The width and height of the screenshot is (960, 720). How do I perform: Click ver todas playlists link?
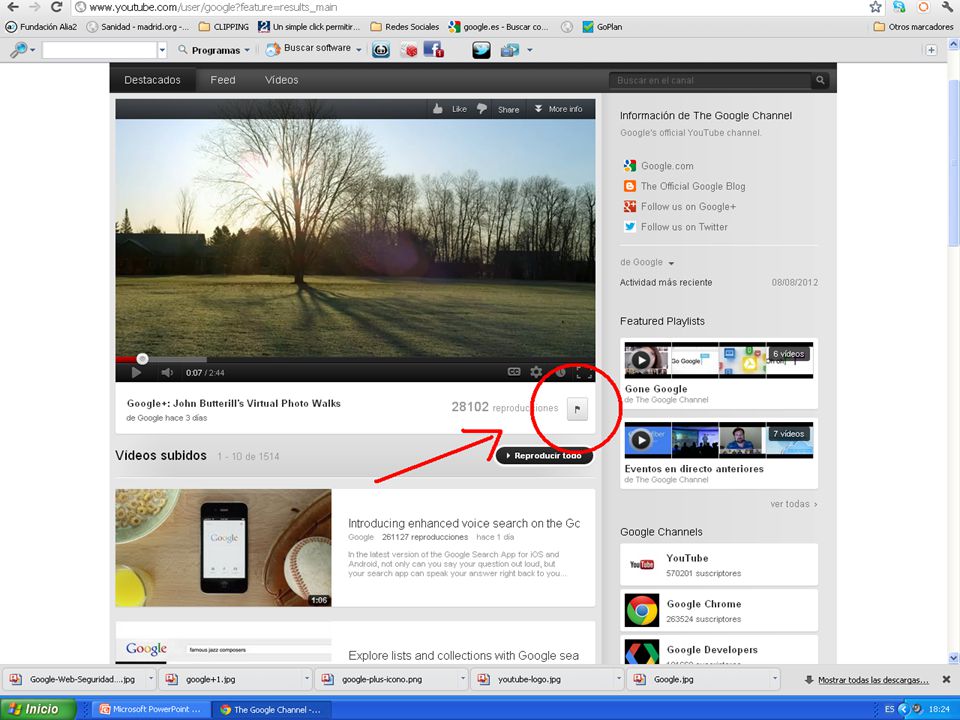tap(793, 504)
